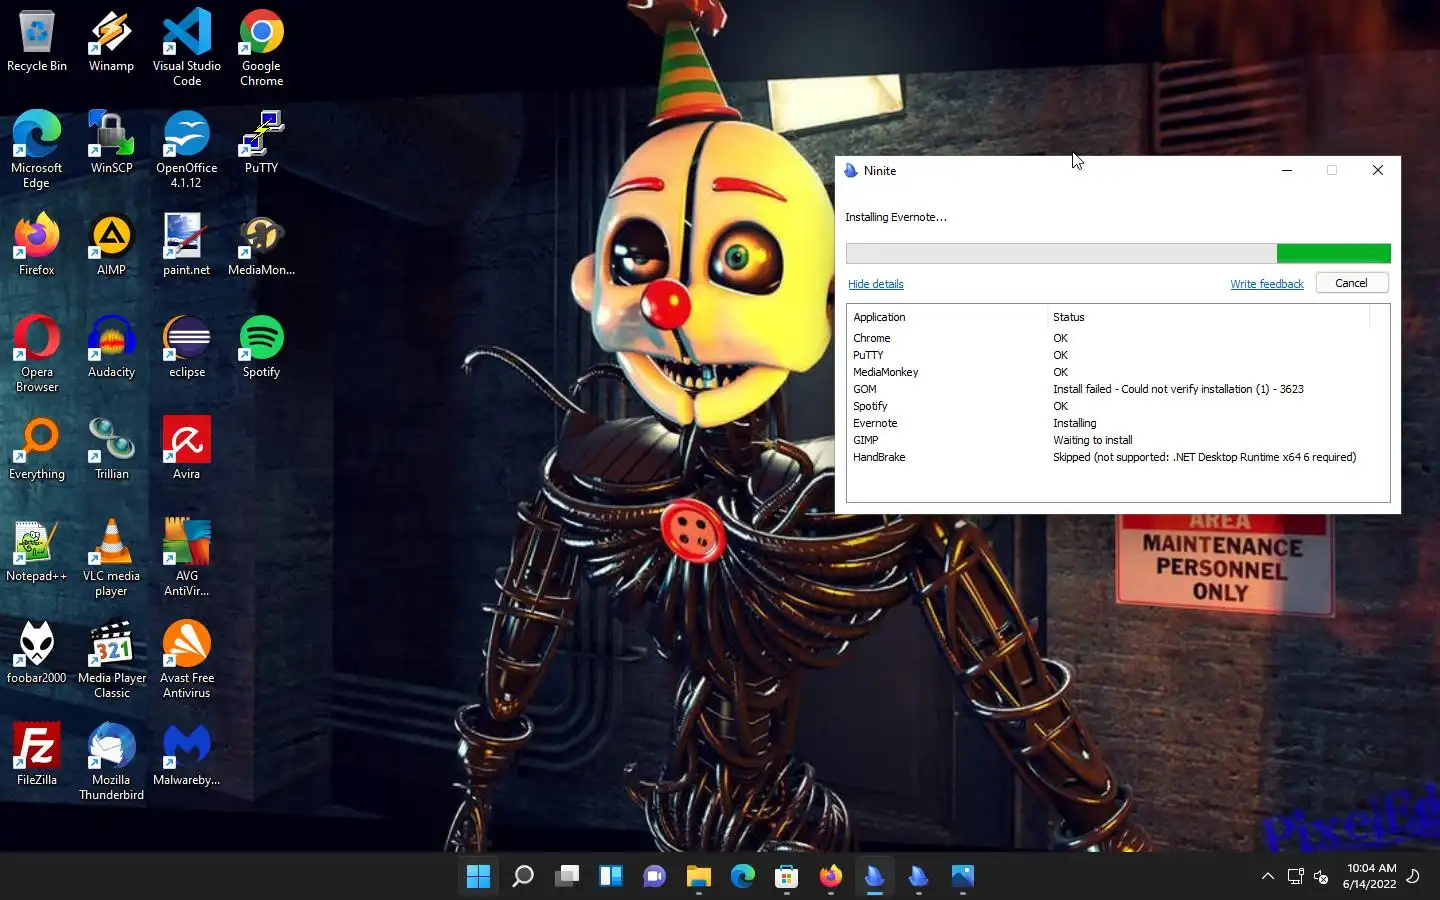
Task: Select the Firefox desktop shortcut
Action: point(37,245)
